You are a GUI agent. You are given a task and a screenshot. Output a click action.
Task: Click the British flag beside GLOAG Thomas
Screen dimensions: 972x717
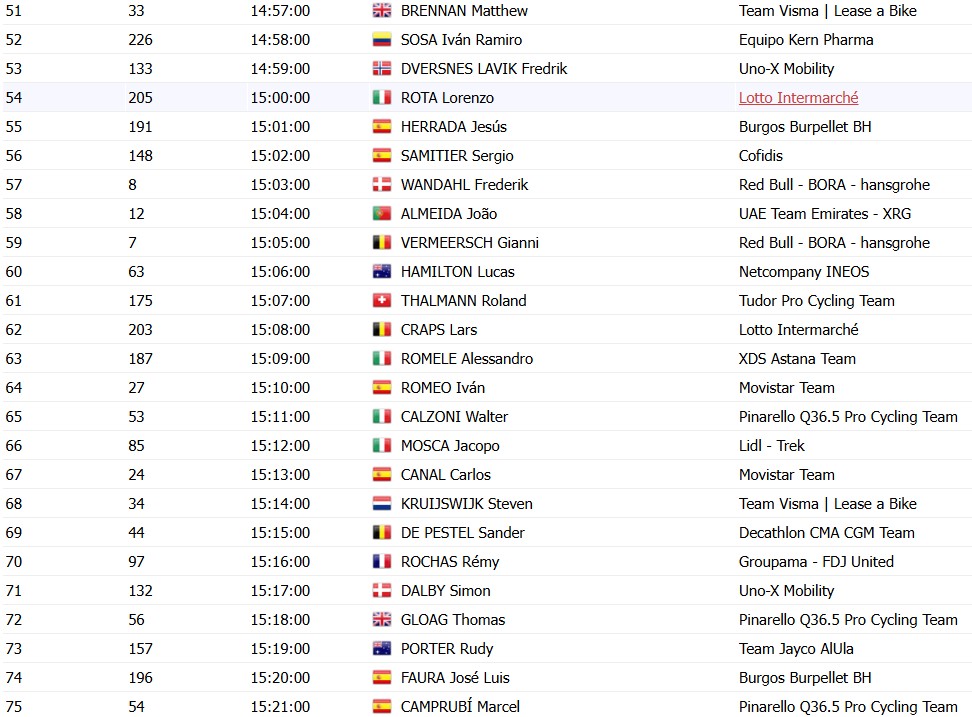tap(382, 620)
